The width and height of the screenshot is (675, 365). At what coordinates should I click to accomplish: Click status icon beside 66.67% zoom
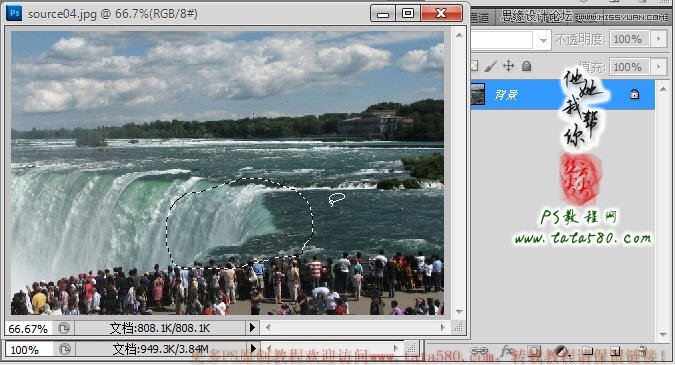tap(64, 328)
